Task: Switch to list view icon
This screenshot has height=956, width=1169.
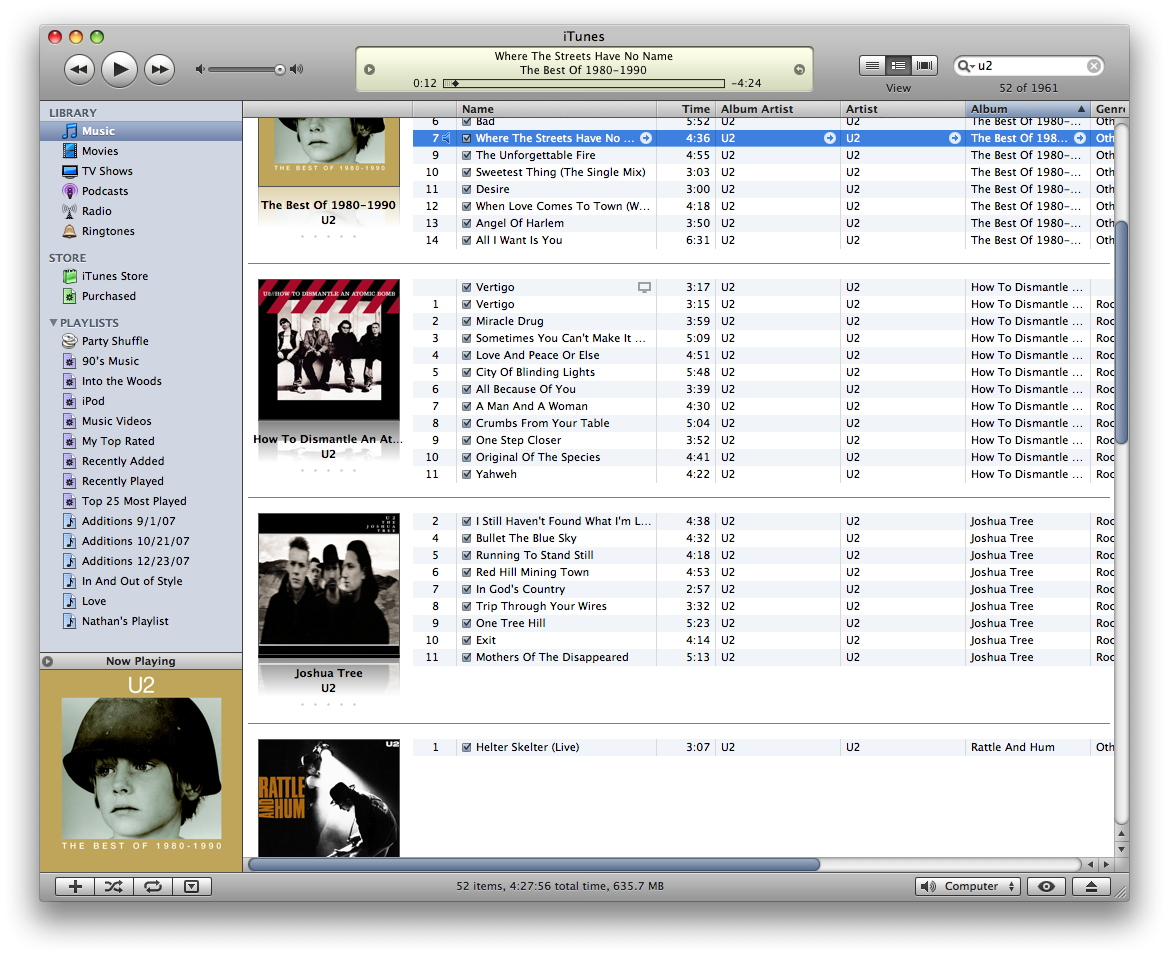Action: click(x=872, y=66)
